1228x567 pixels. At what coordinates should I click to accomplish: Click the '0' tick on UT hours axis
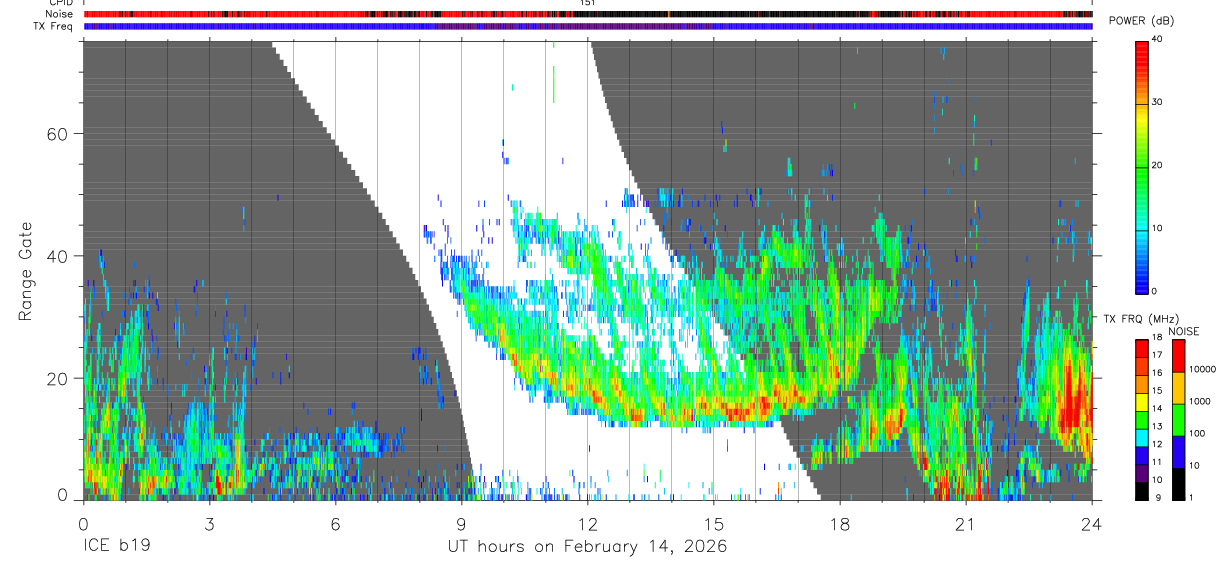point(83,523)
